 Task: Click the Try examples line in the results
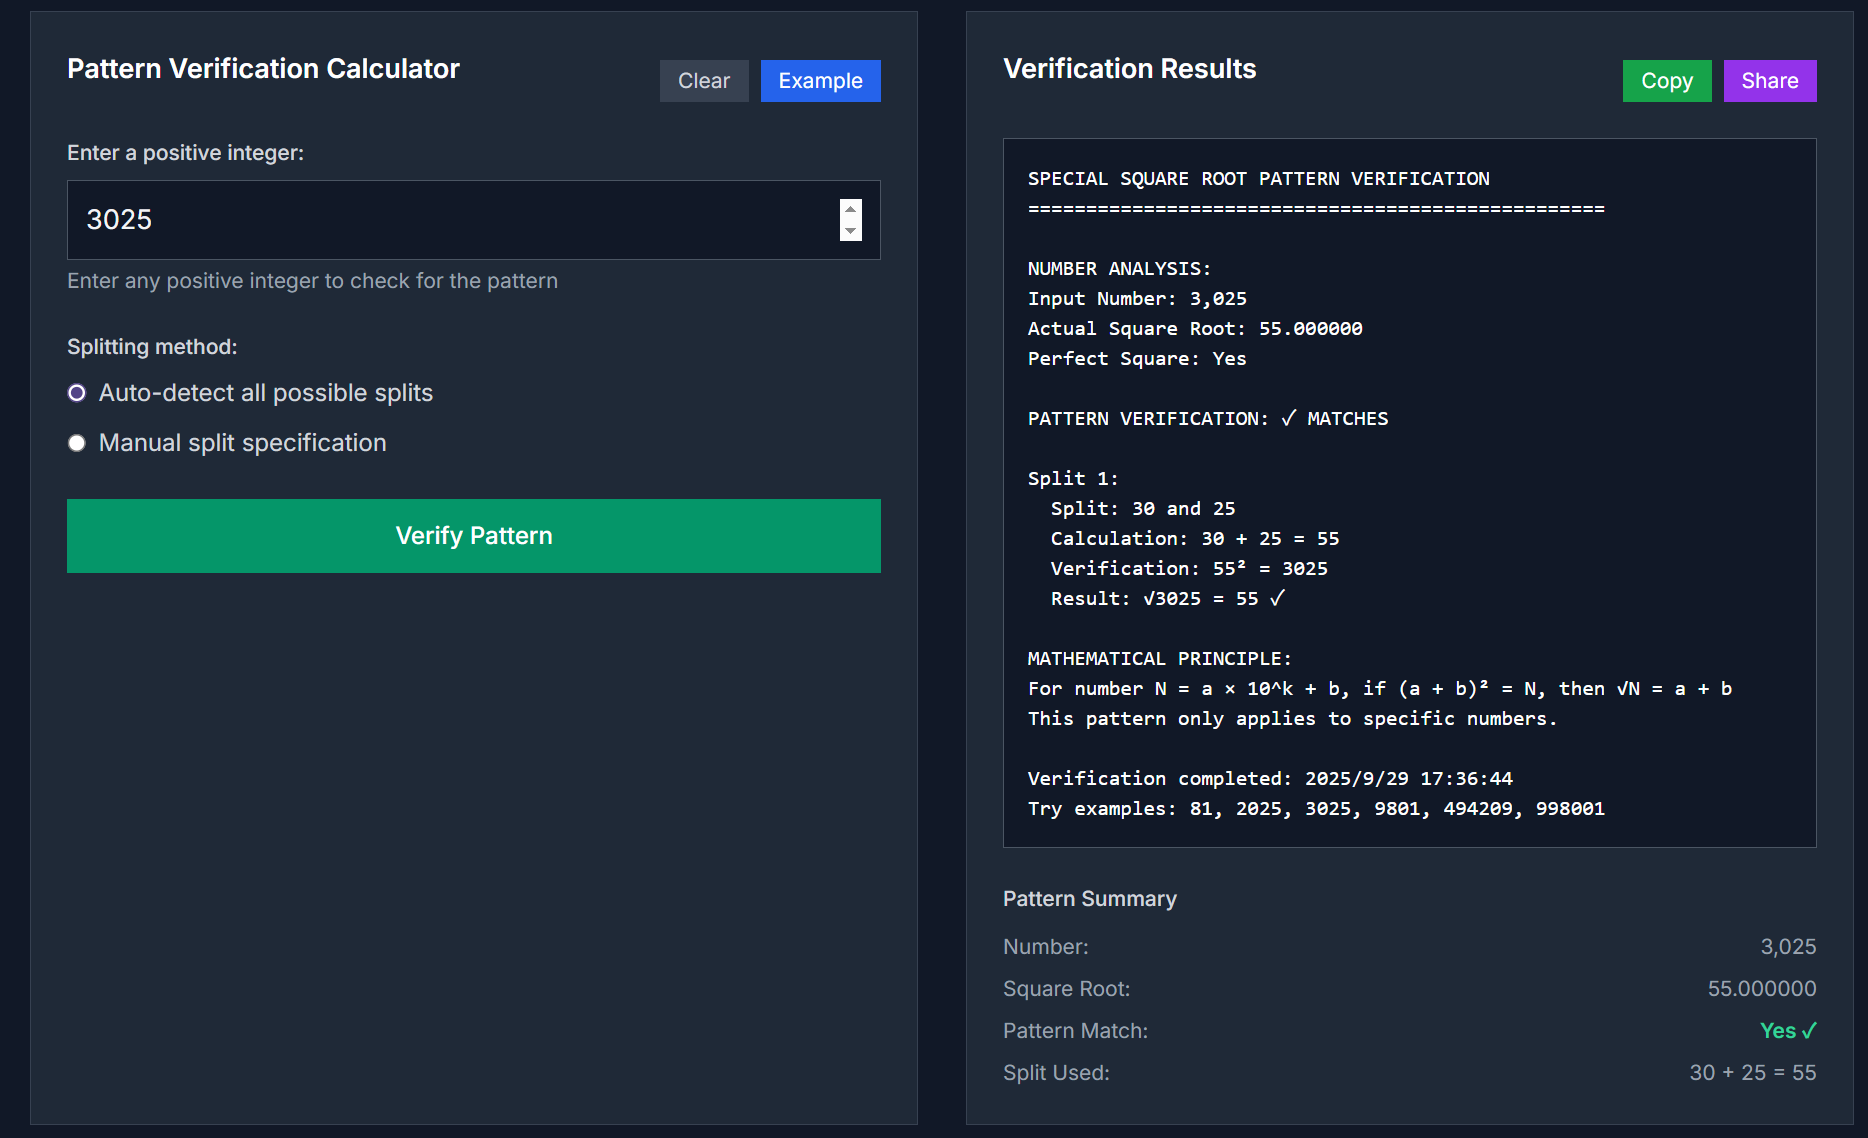pos(1315,809)
